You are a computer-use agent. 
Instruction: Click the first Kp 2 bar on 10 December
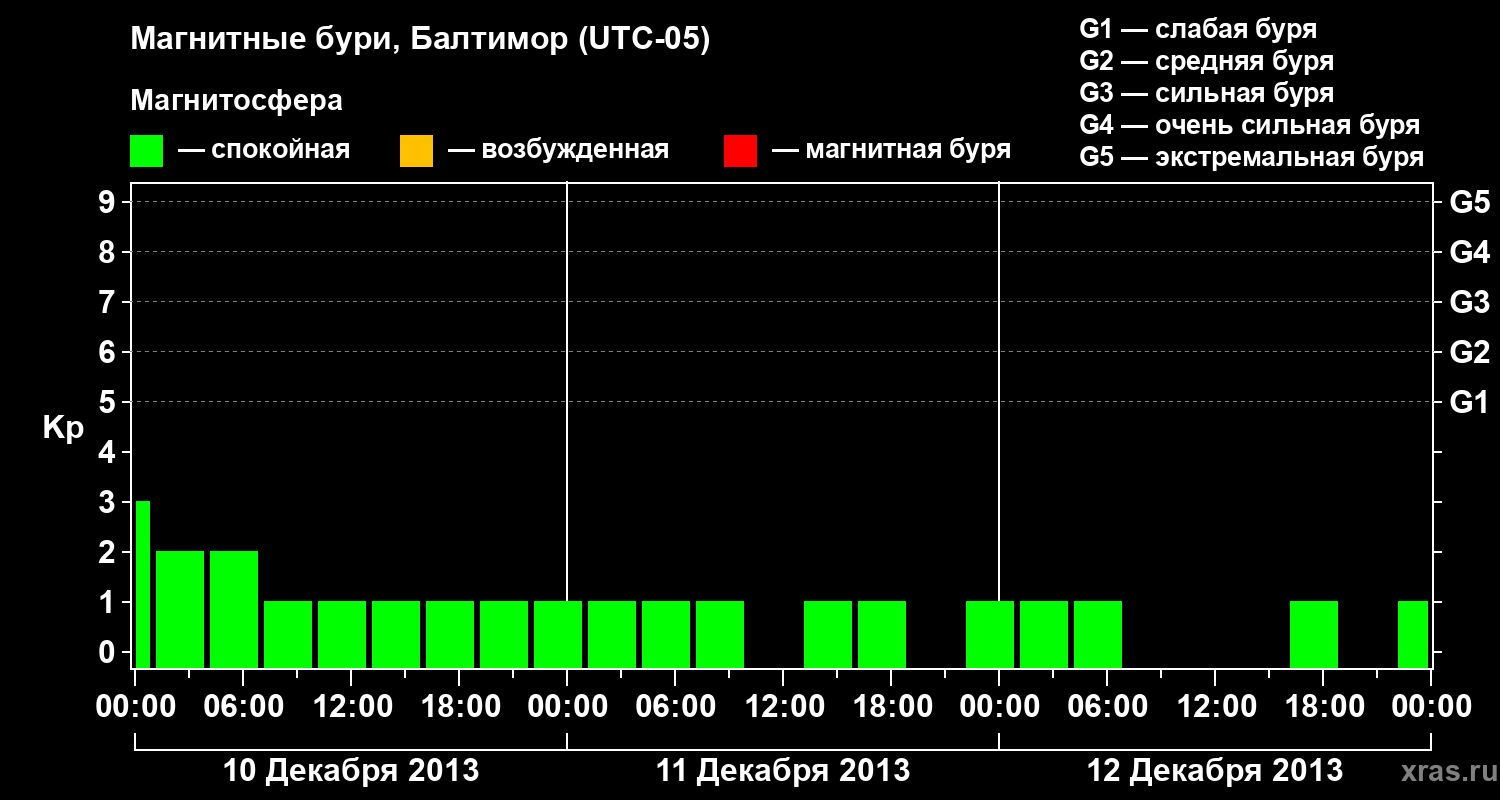click(x=180, y=609)
